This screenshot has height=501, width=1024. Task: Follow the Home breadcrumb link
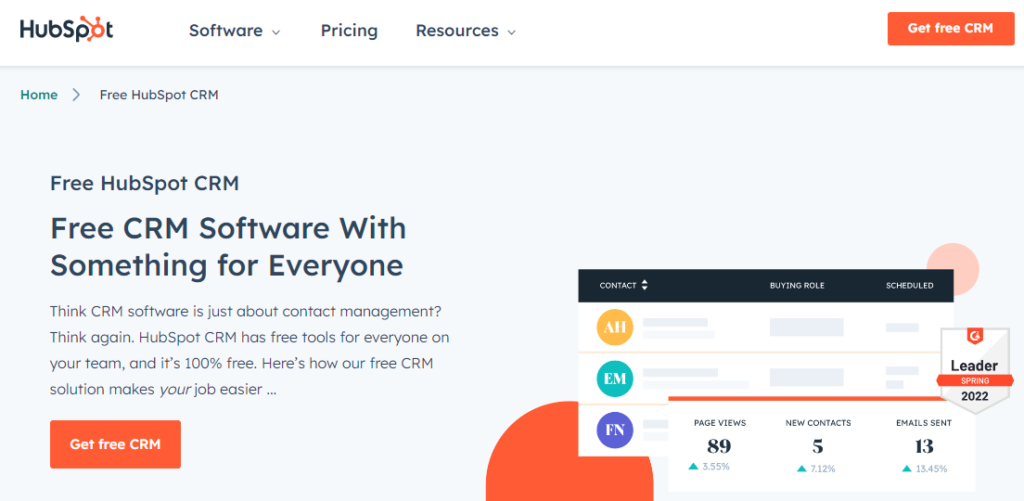[39, 95]
